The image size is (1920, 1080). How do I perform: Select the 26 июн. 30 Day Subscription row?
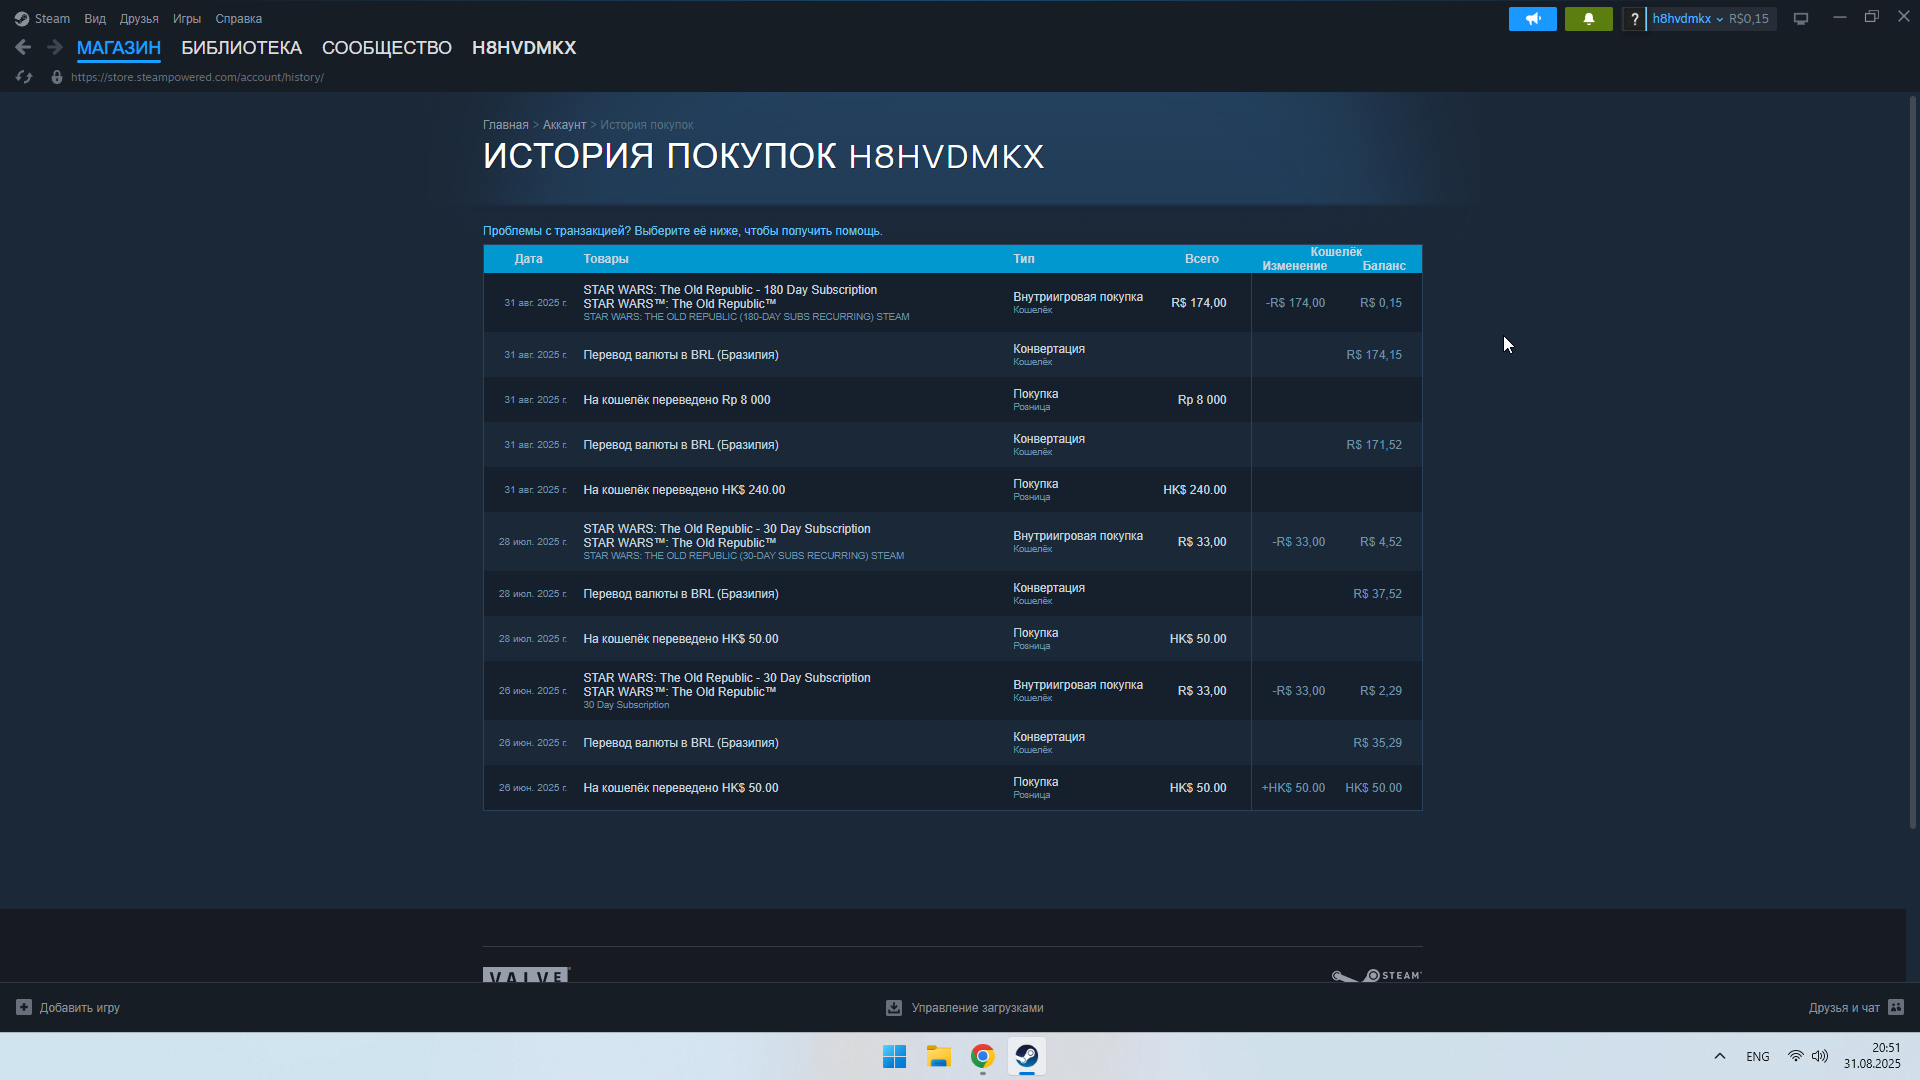952,691
